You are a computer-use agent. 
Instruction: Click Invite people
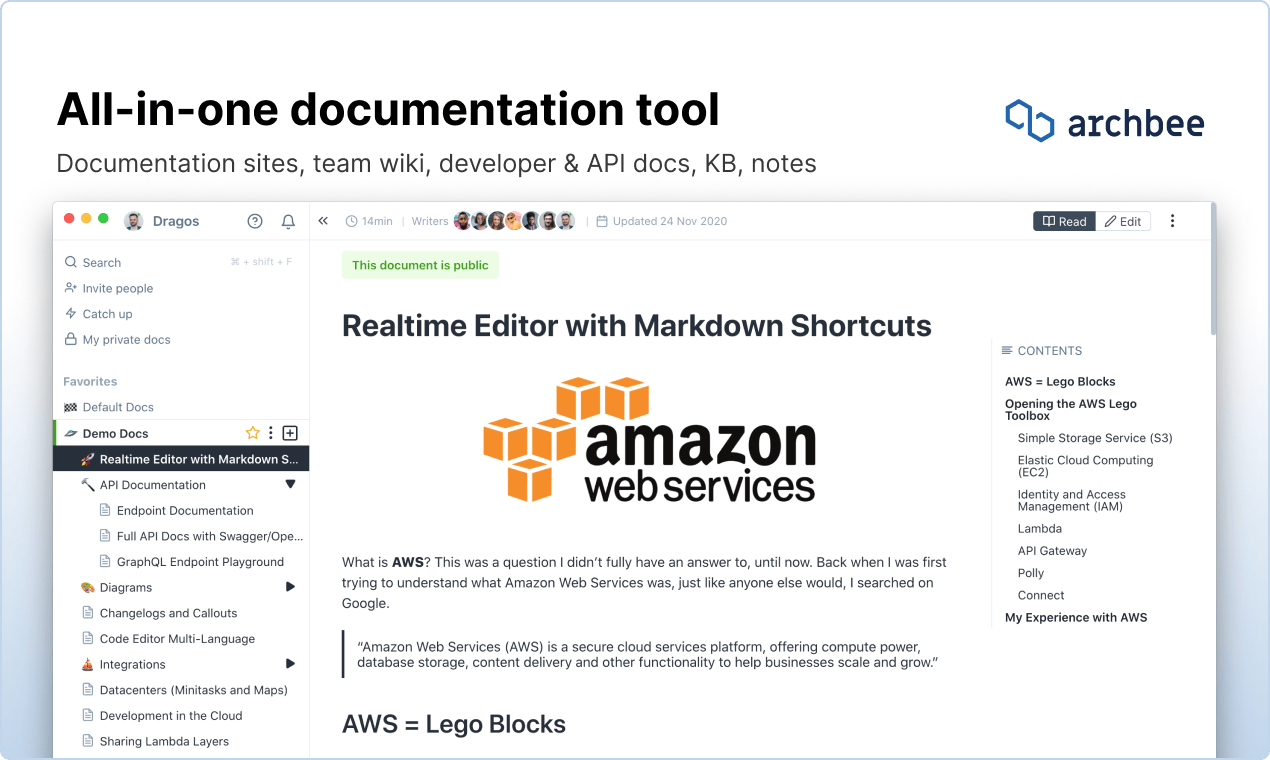(x=118, y=288)
